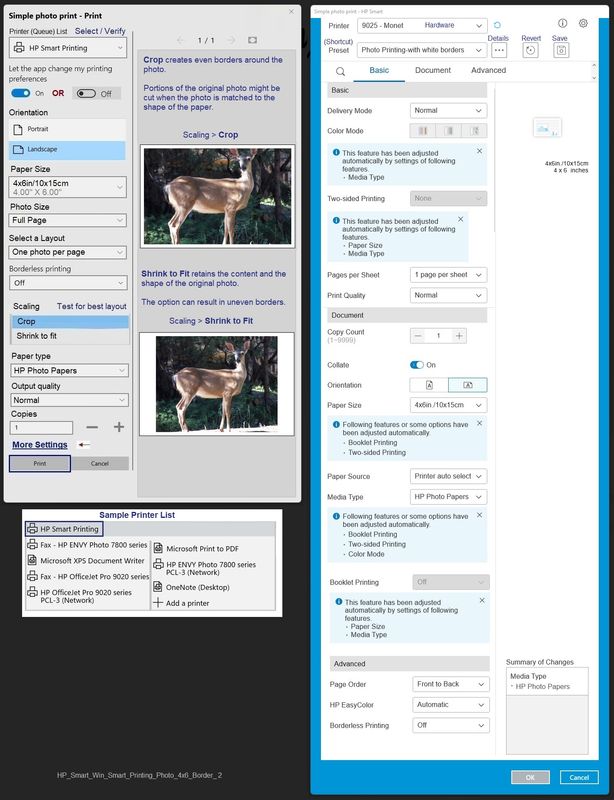614x800 pixels.
Task: Open the Paper Source dropdown
Action: tap(448, 476)
